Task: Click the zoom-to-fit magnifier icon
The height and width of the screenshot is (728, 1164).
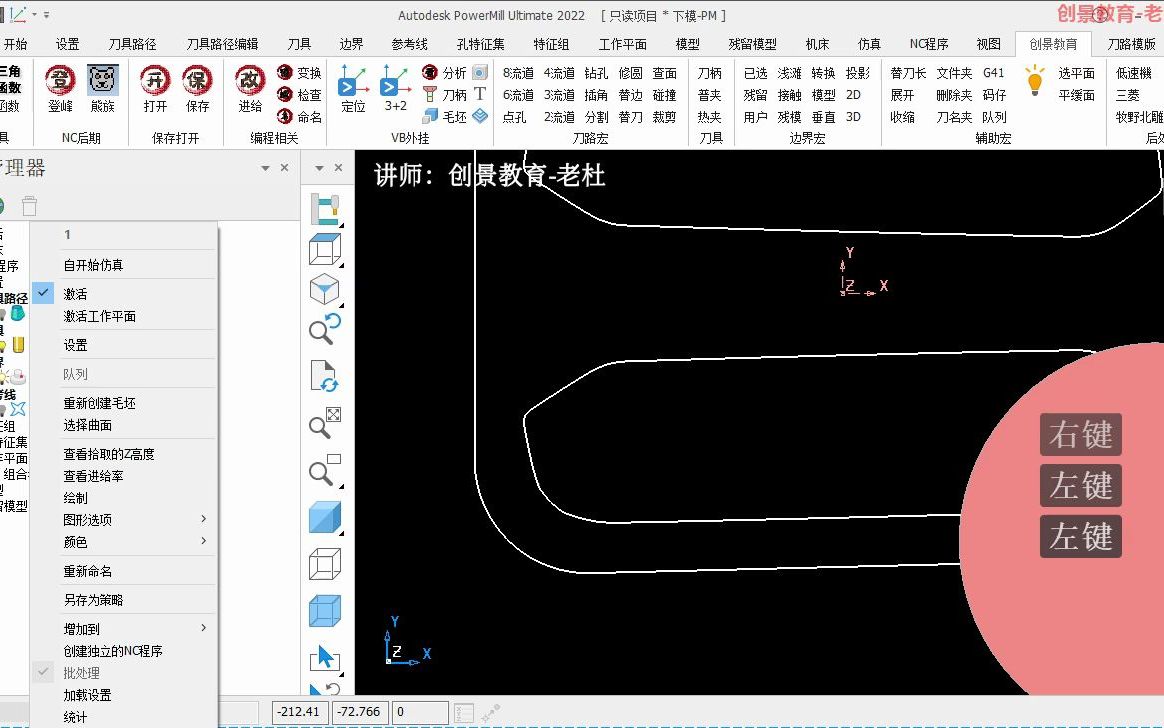Action: 324,423
